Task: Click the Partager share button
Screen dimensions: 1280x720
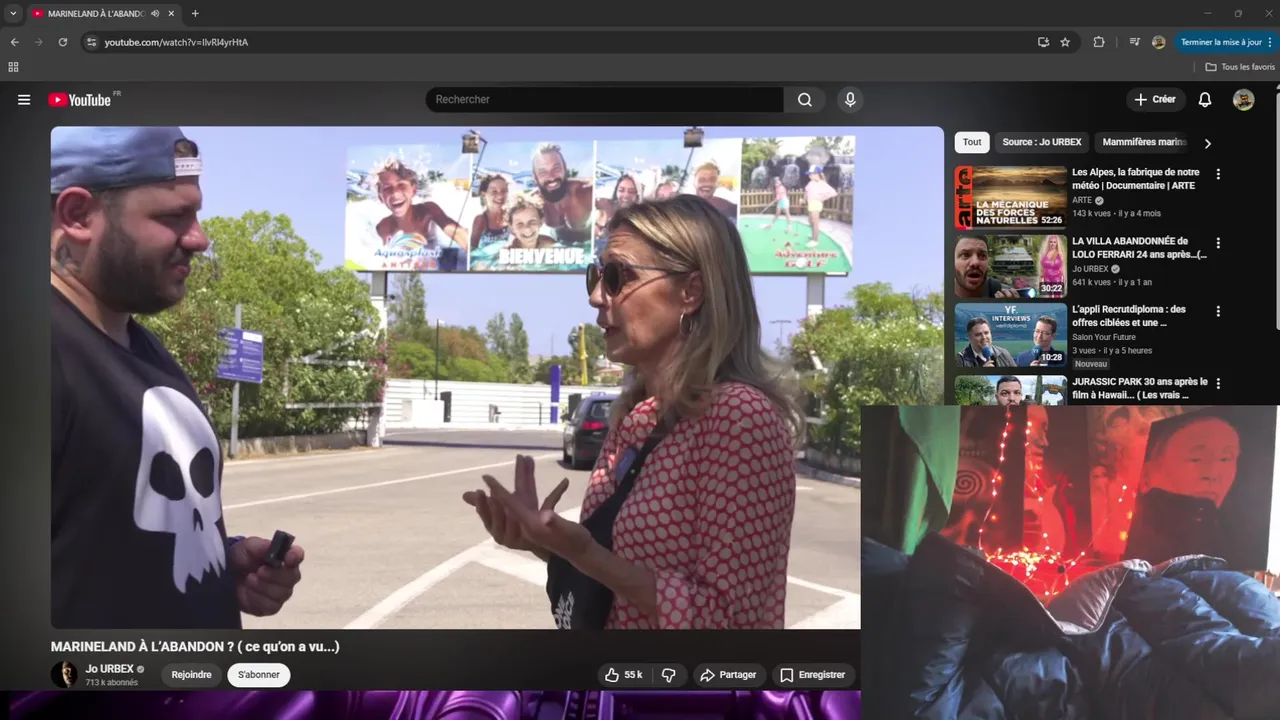Action: pos(728,675)
